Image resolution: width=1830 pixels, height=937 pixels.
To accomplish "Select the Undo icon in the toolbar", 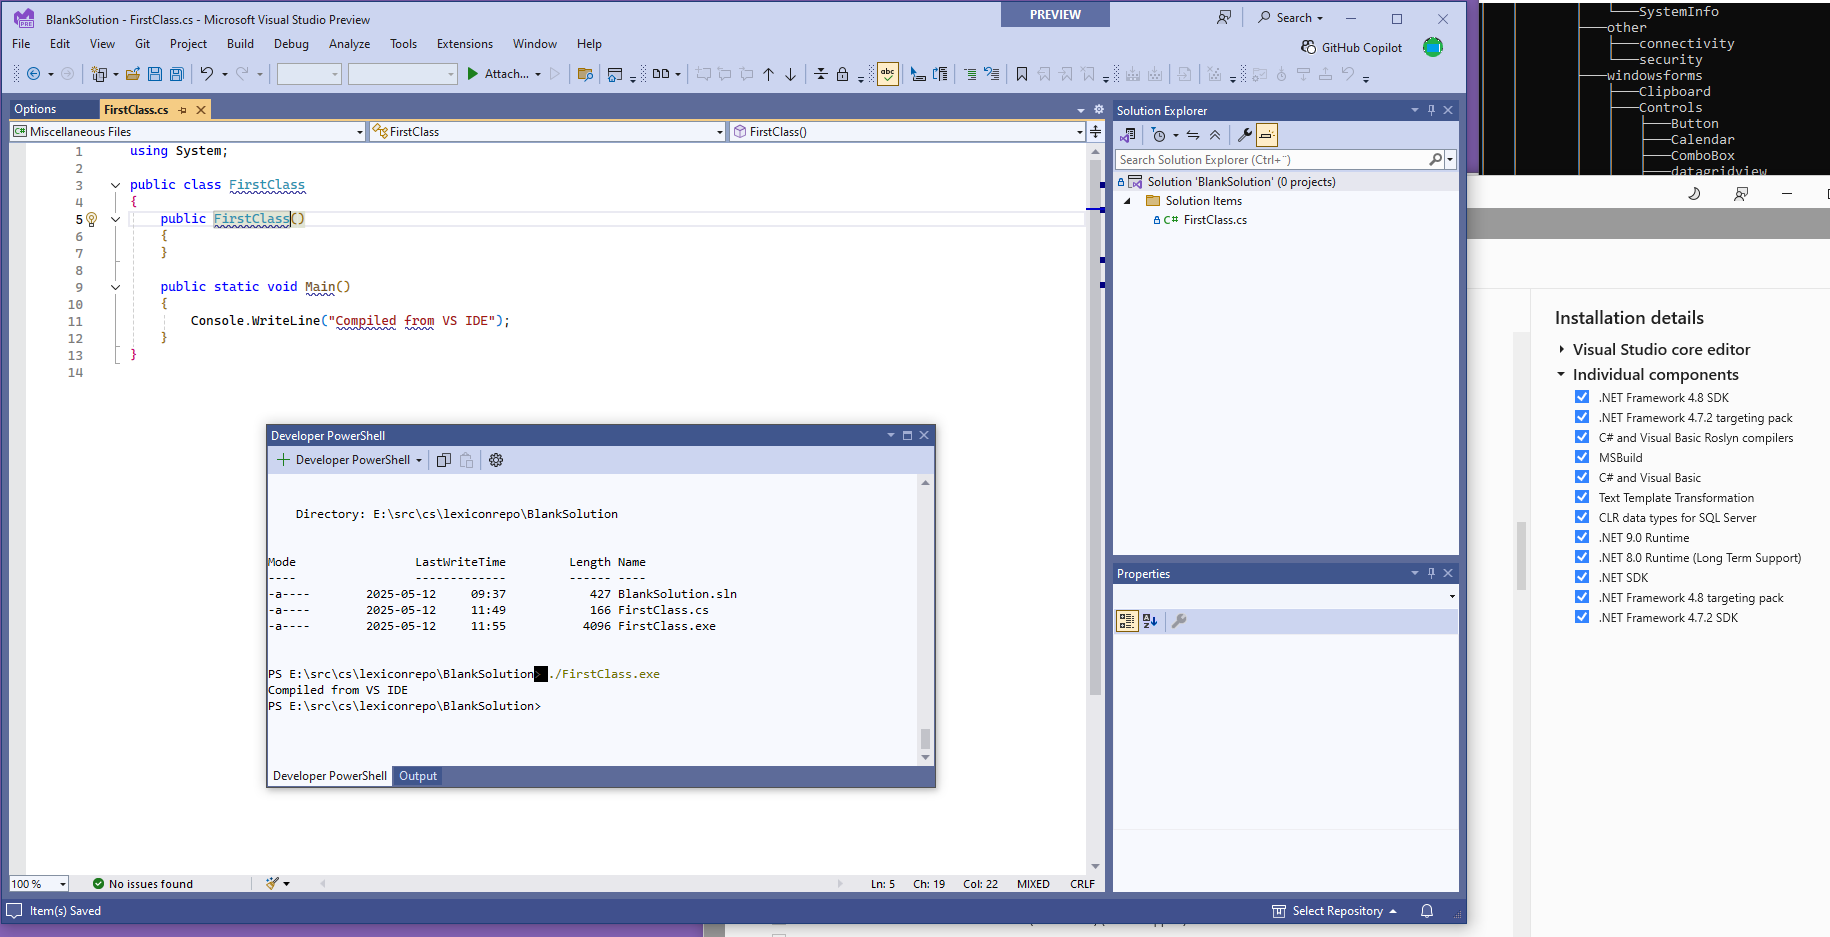I will click(x=208, y=73).
